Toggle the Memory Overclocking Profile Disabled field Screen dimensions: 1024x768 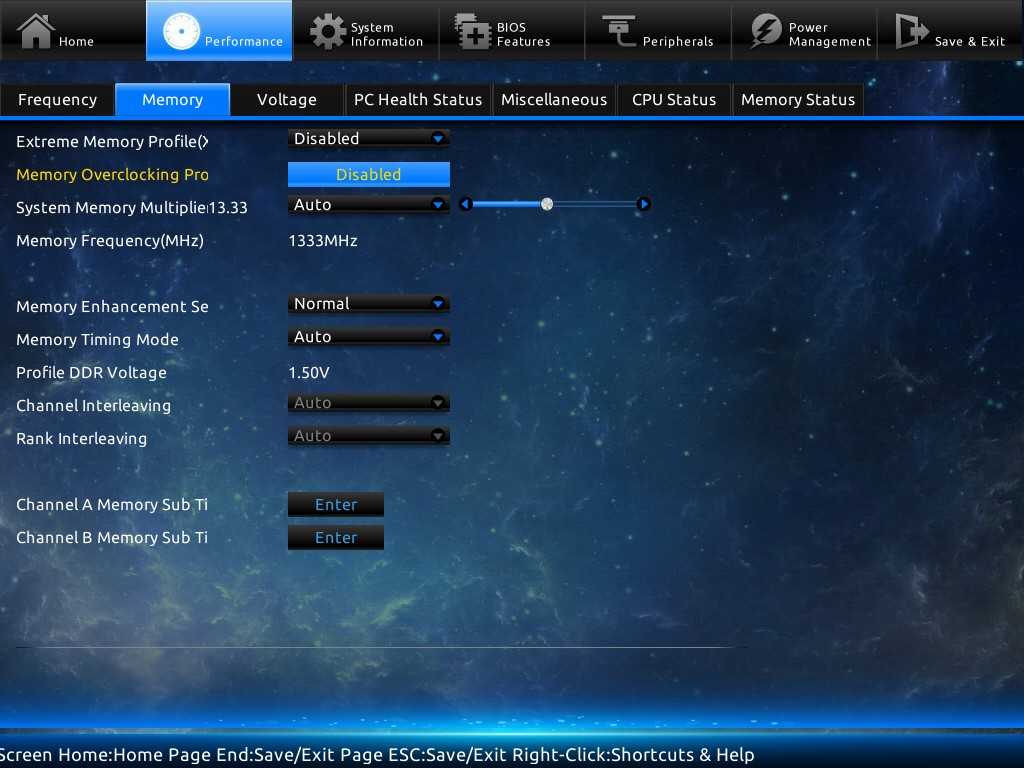(368, 174)
